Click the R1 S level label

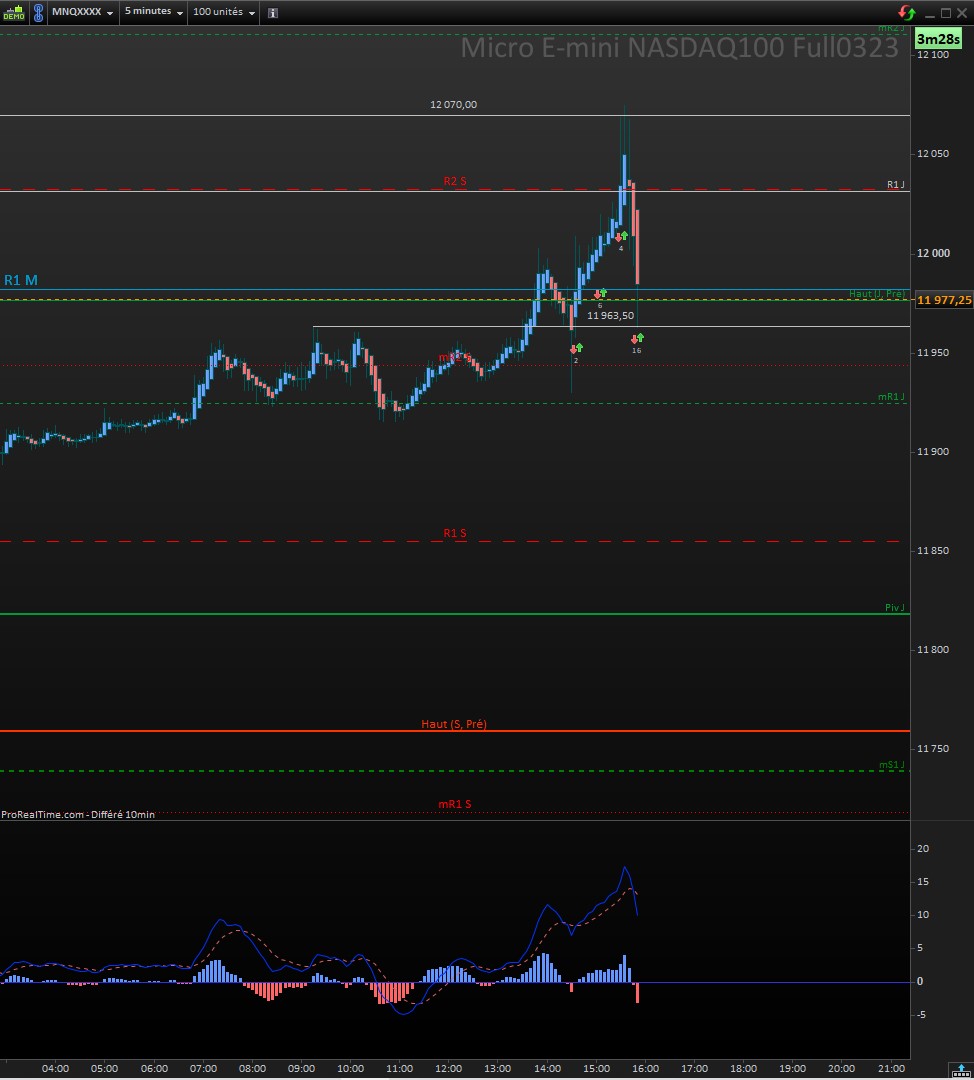455,533
